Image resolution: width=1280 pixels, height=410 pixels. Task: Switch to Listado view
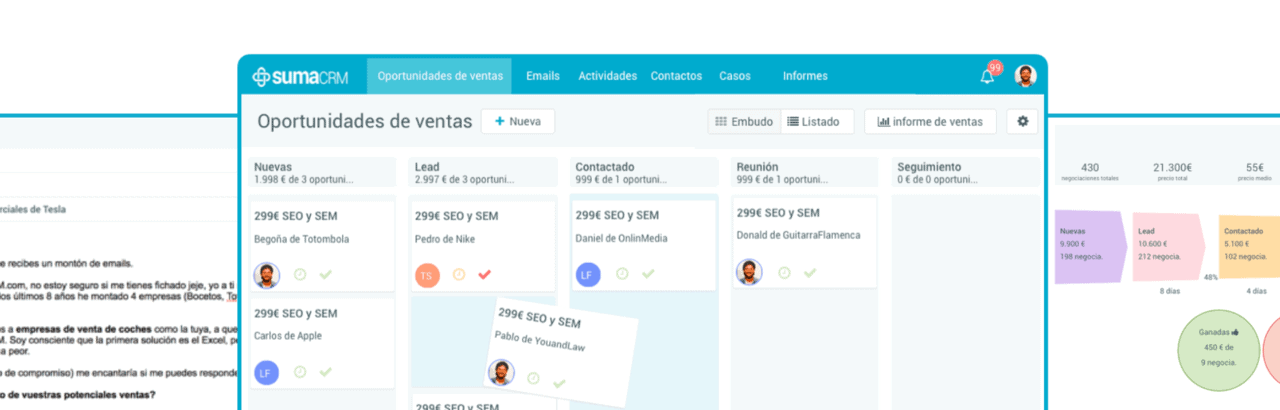(x=816, y=122)
